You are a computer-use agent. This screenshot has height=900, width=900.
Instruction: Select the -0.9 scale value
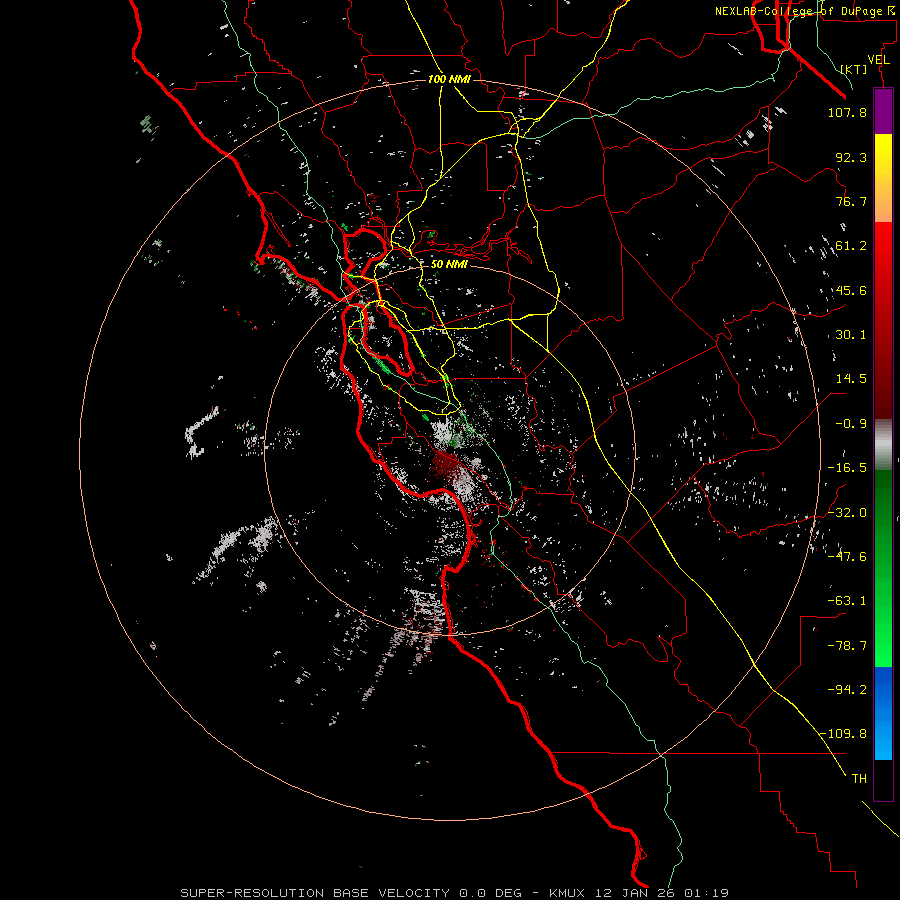click(851, 424)
